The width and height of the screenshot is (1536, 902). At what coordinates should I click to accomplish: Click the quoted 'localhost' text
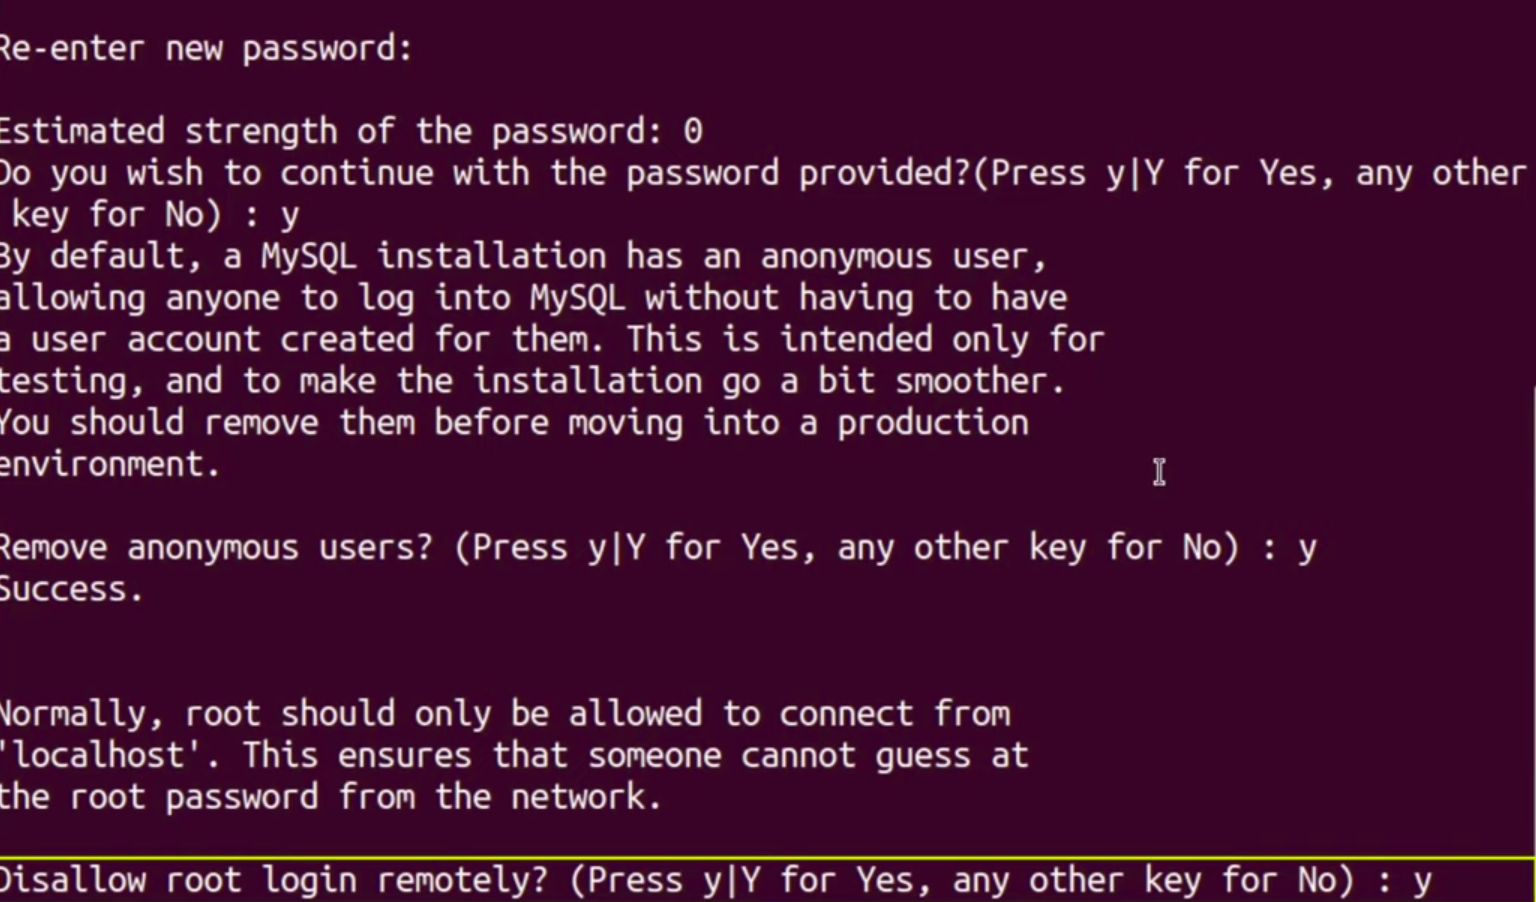(x=100, y=755)
